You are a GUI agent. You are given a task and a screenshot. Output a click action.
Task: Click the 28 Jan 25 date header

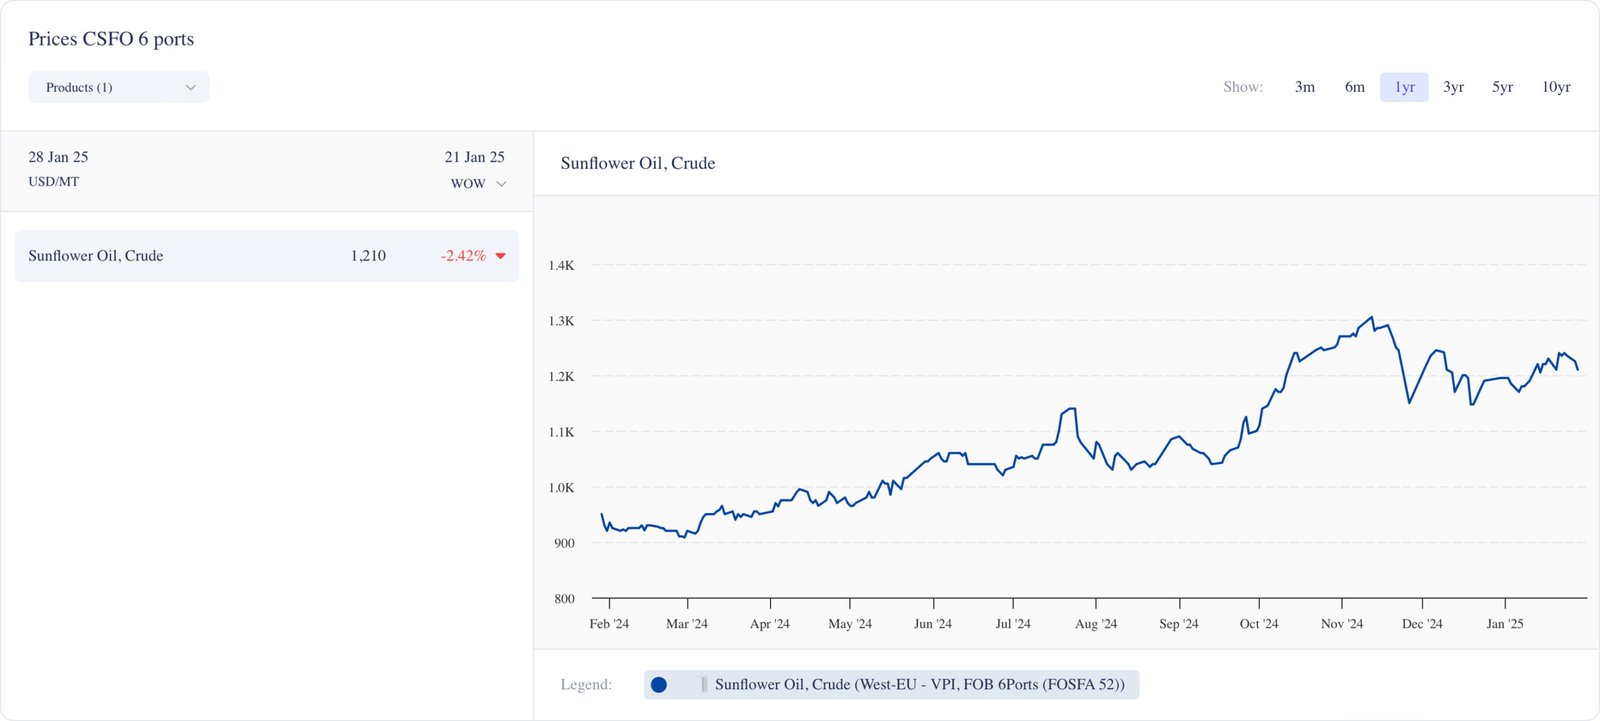58,157
